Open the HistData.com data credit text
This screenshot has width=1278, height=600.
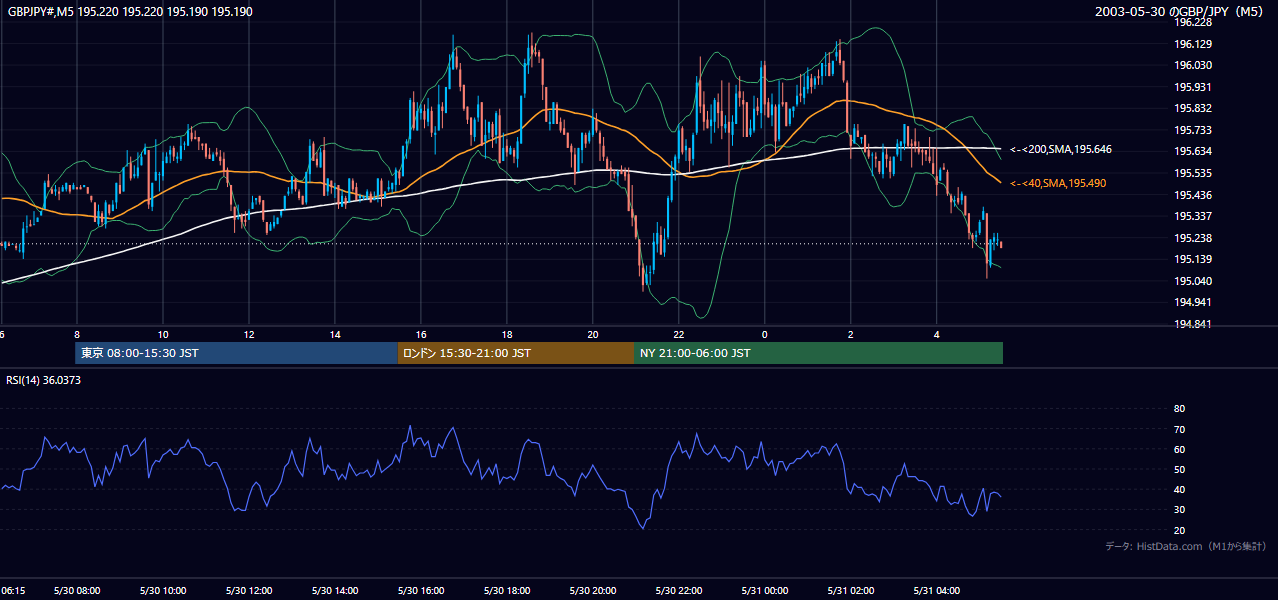tap(1186, 546)
